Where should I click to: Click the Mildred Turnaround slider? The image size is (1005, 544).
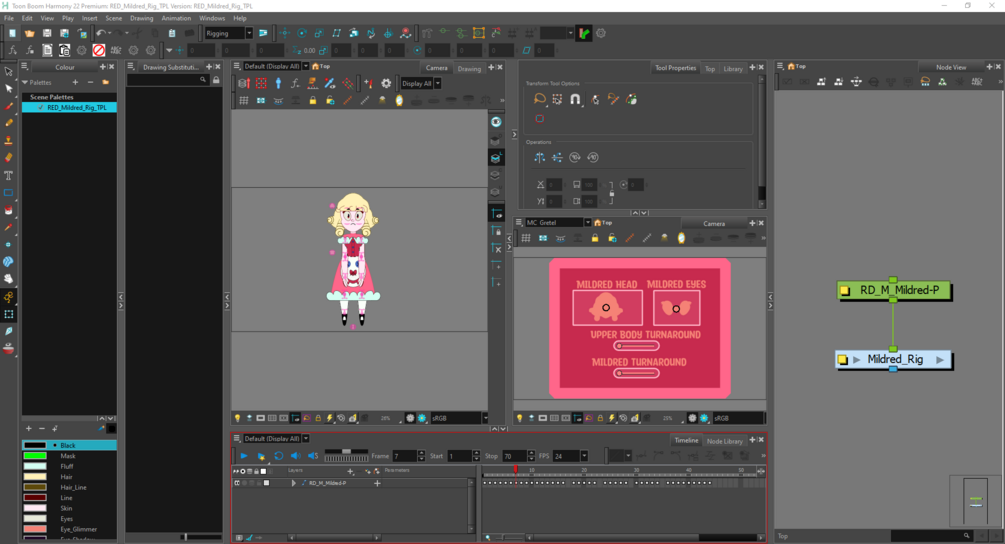636,373
